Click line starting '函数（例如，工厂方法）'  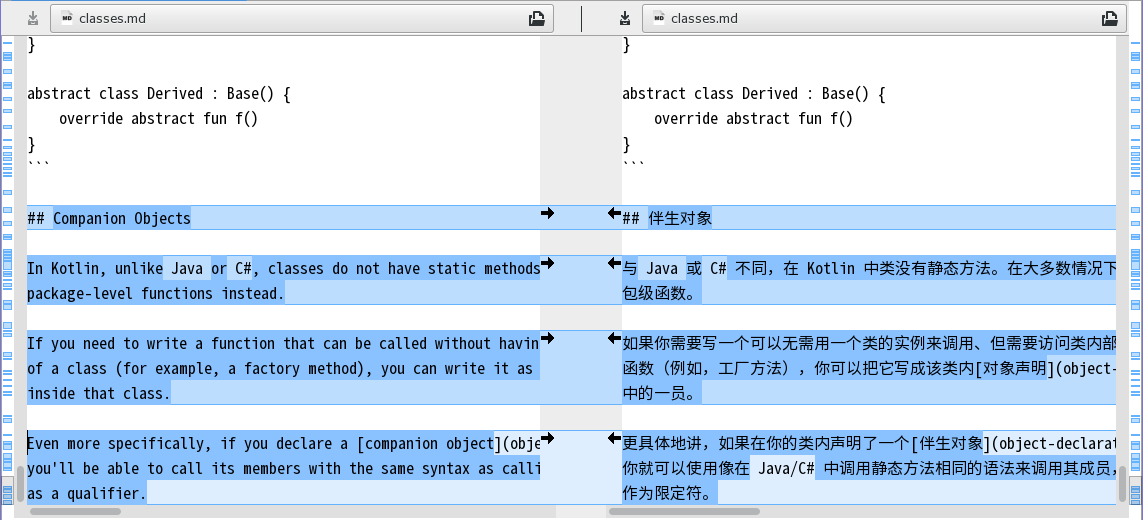[869, 368]
